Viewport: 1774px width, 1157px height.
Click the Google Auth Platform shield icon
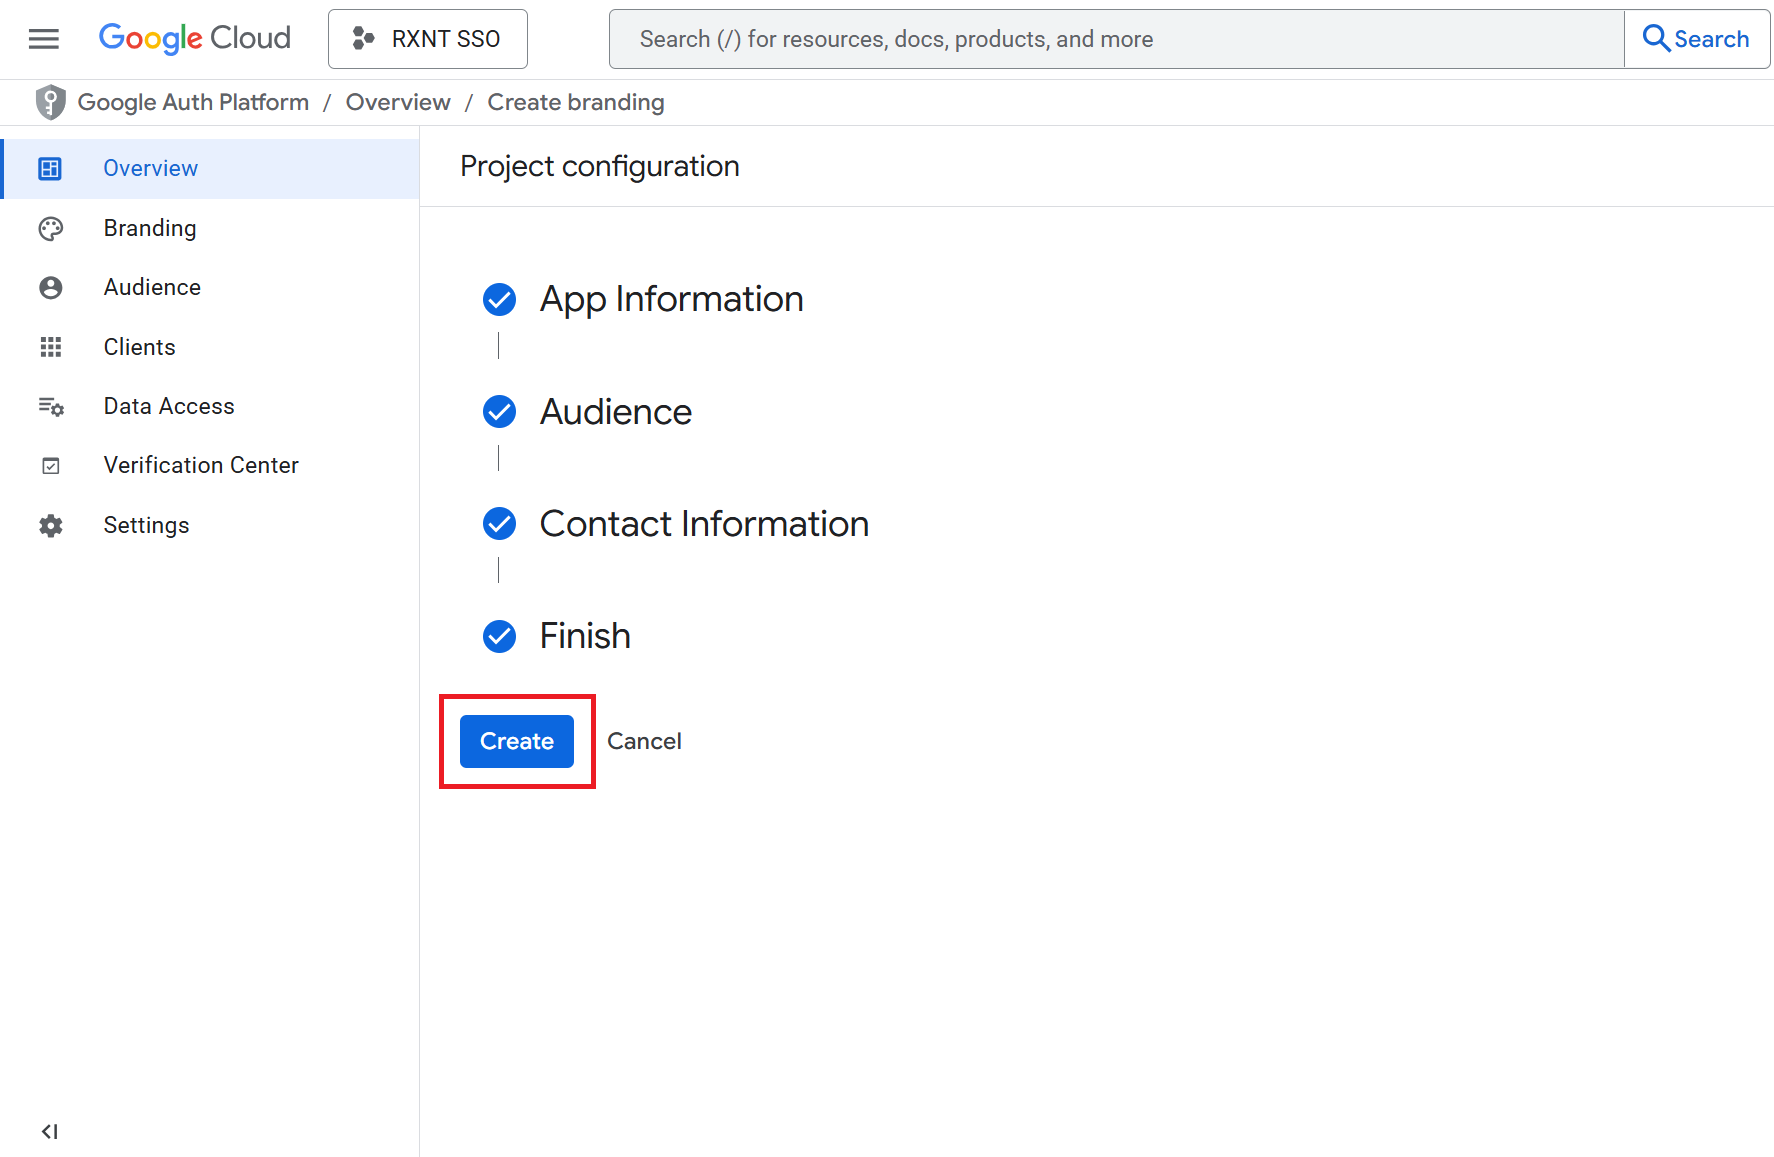pos(49,101)
